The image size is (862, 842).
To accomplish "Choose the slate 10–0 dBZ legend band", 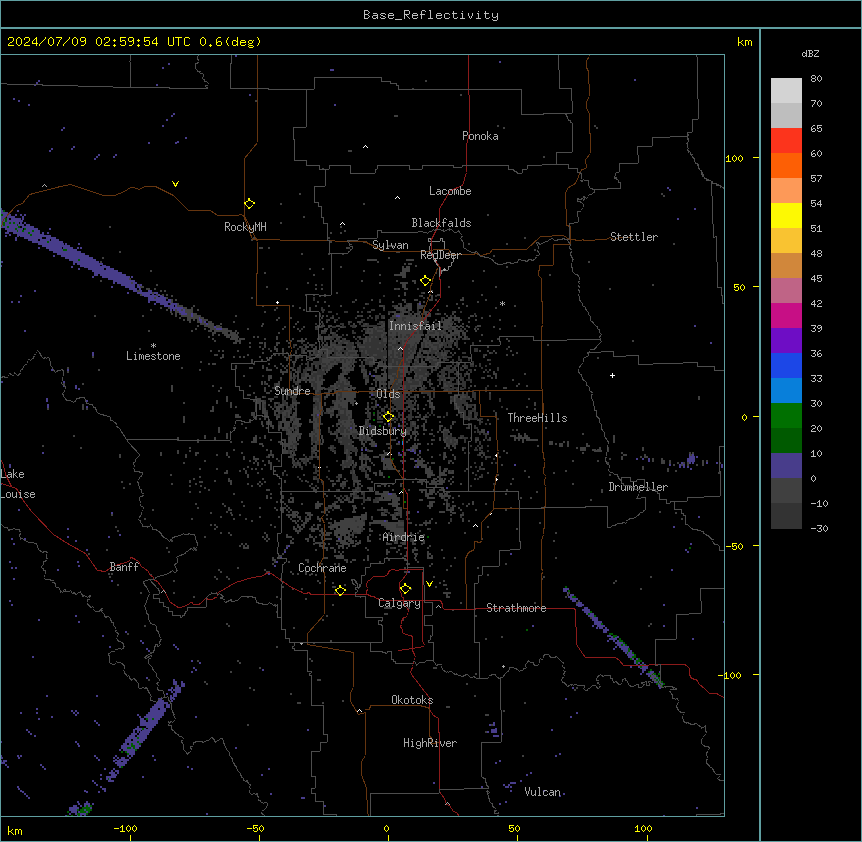I will [786, 466].
